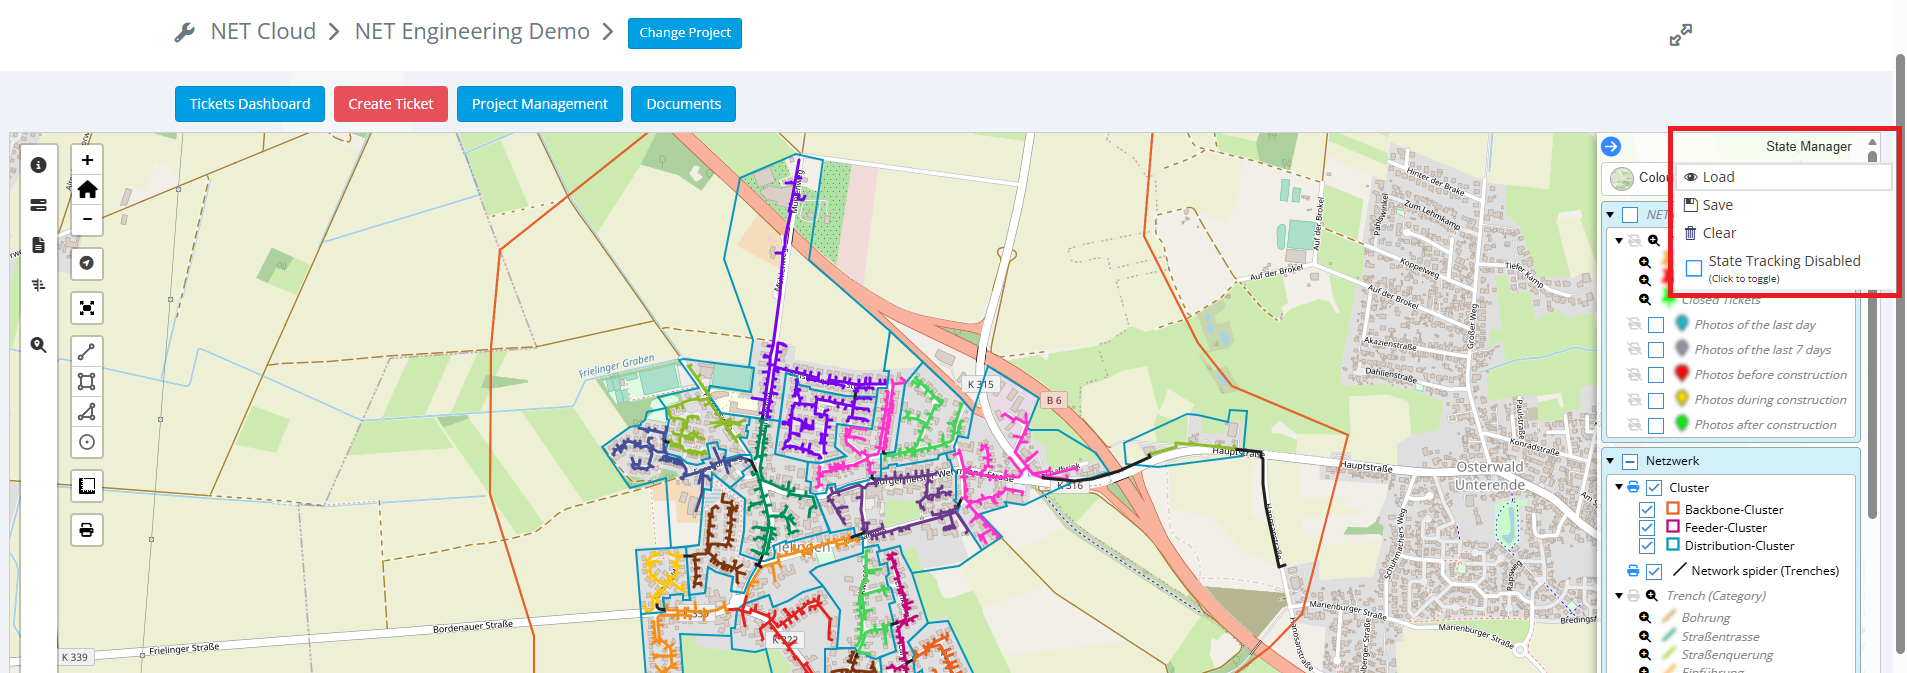Viewport: 1907px width, 673px height.
Task: Click the print map icon
Action: tap(87, 530)
